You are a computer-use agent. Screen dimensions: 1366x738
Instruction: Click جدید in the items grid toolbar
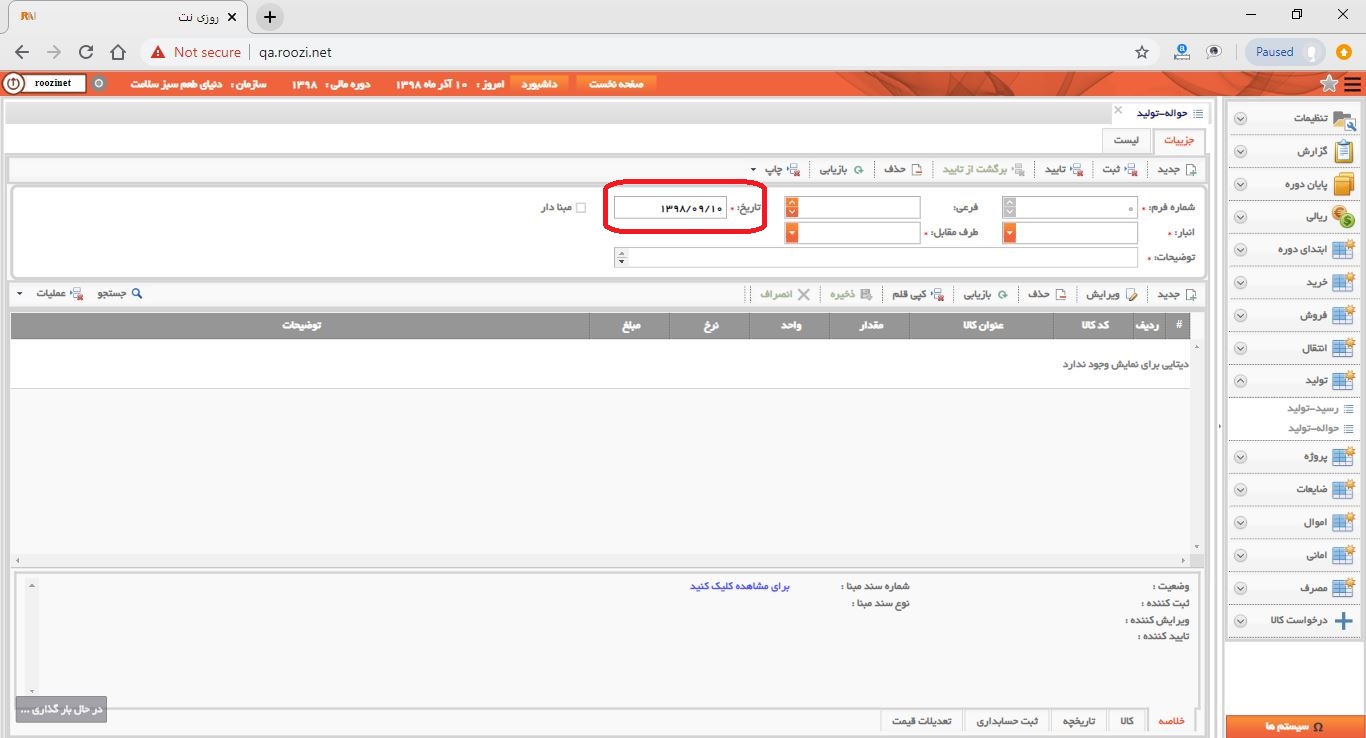tap(1176, 295)
